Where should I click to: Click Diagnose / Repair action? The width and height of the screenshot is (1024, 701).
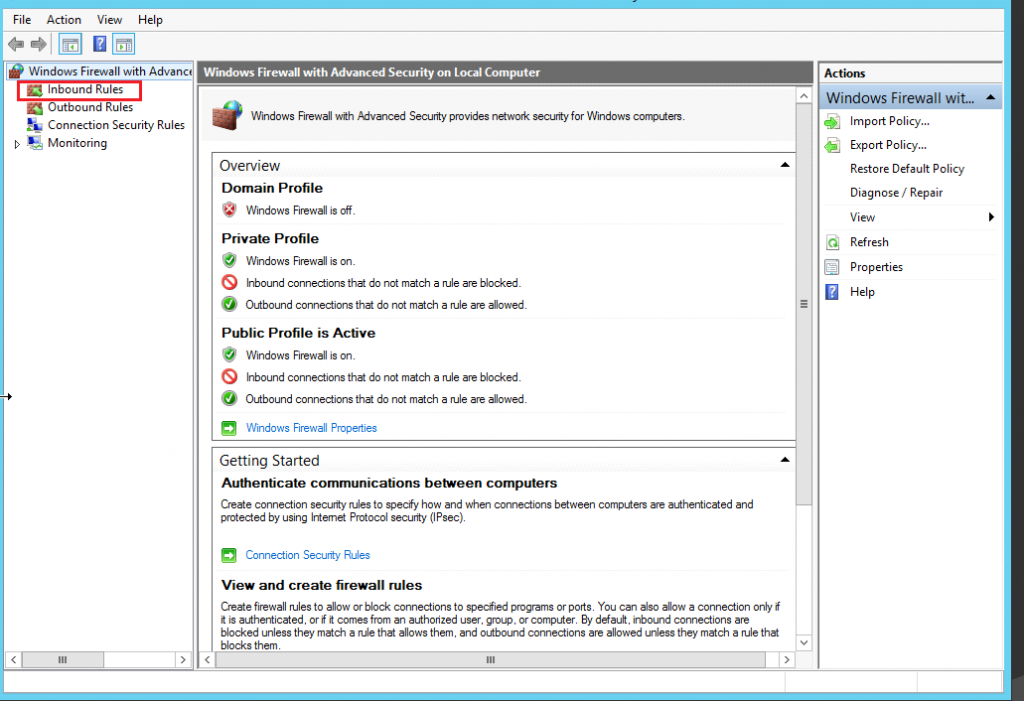tap(896, 193)
